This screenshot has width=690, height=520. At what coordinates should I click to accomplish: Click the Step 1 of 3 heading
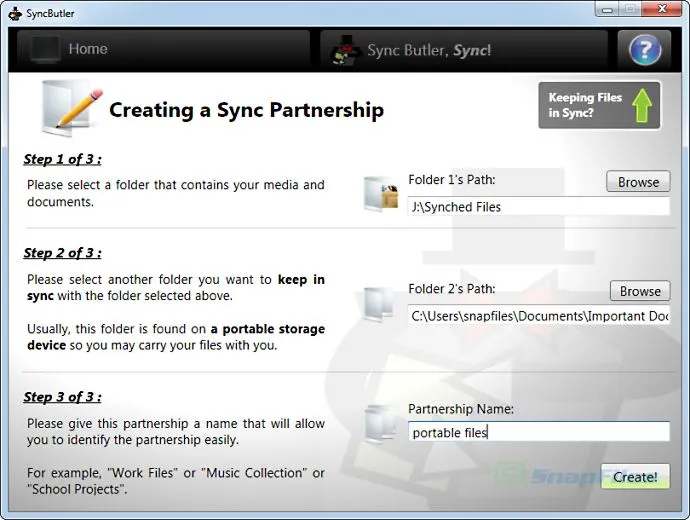(62, 159)
